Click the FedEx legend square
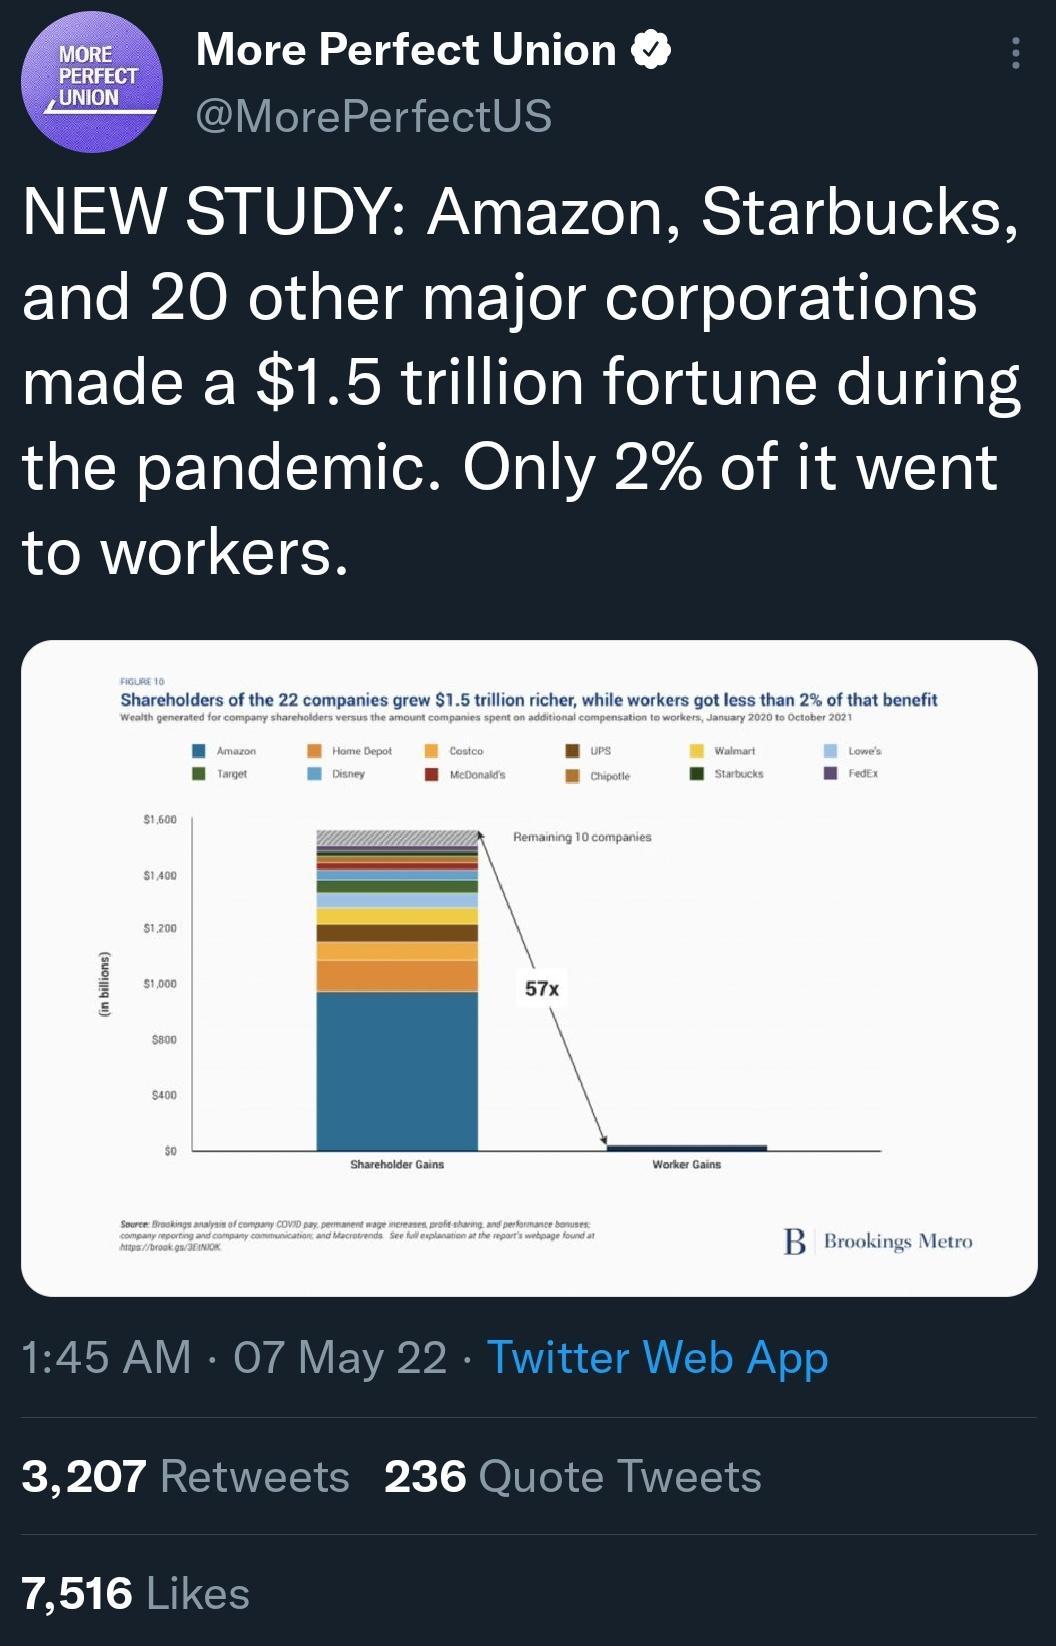This screenshot has width=1056, height=1646. click(827, 772)
